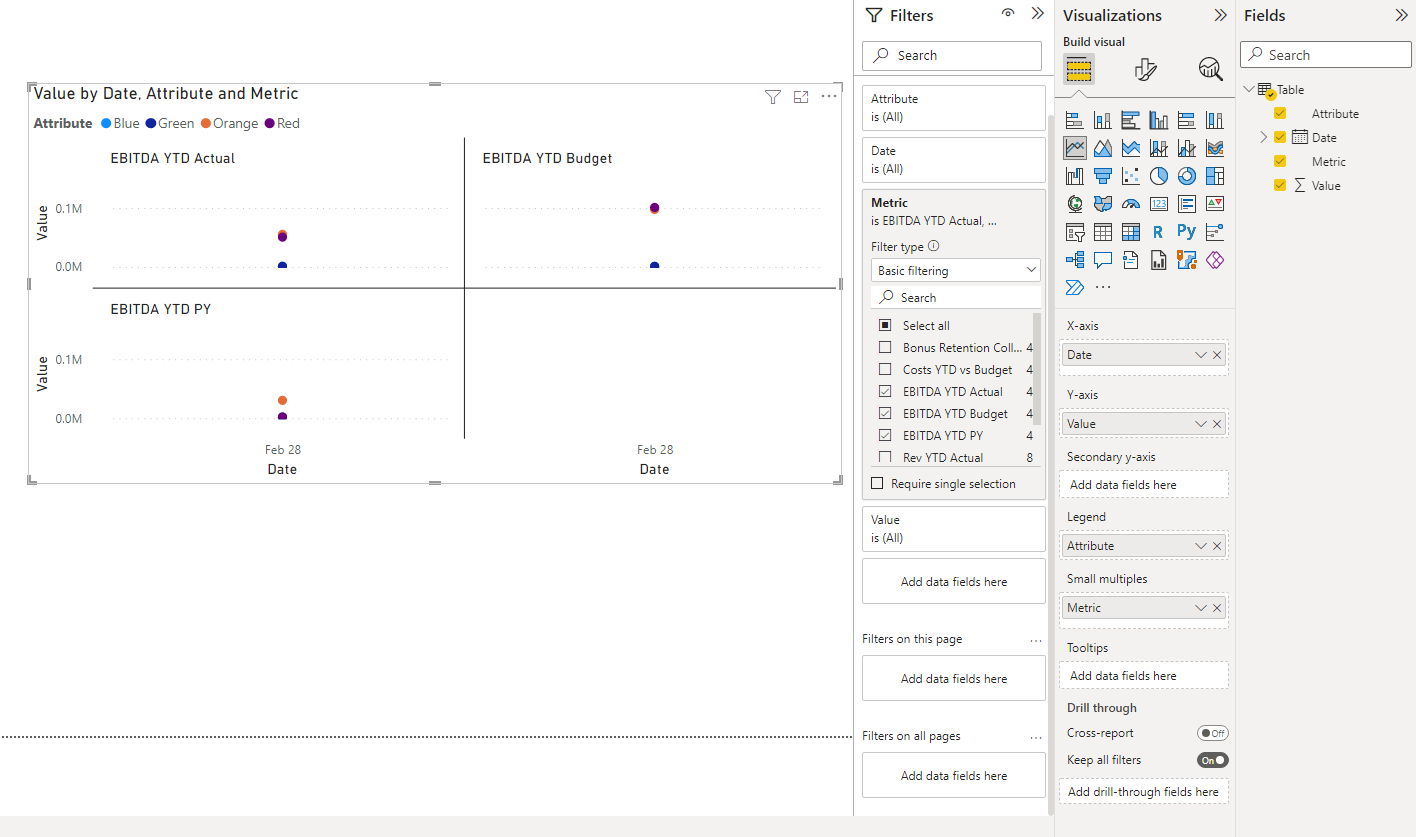Viewport: 1416px width, 837px height.
Task: Choose the Matrix visual
Action: (1131, 232)
